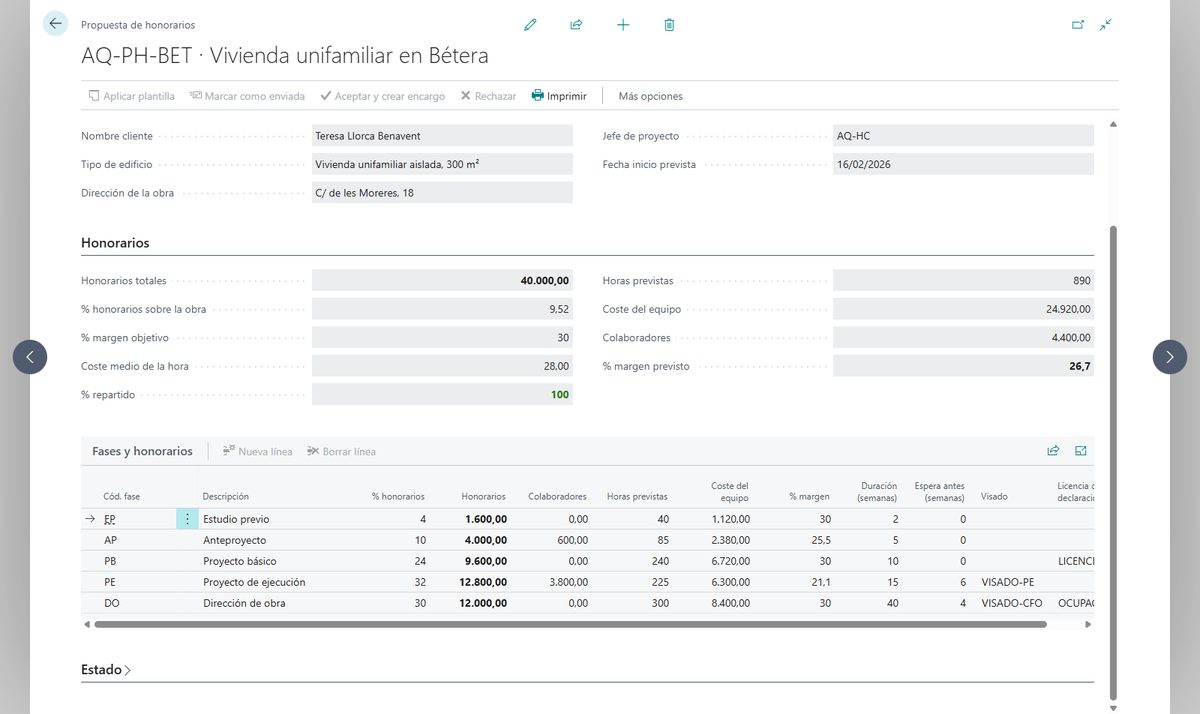Click the Tipo de edificio field
The width and height of the screenshot is (1200, 714).
pos(442,164)
